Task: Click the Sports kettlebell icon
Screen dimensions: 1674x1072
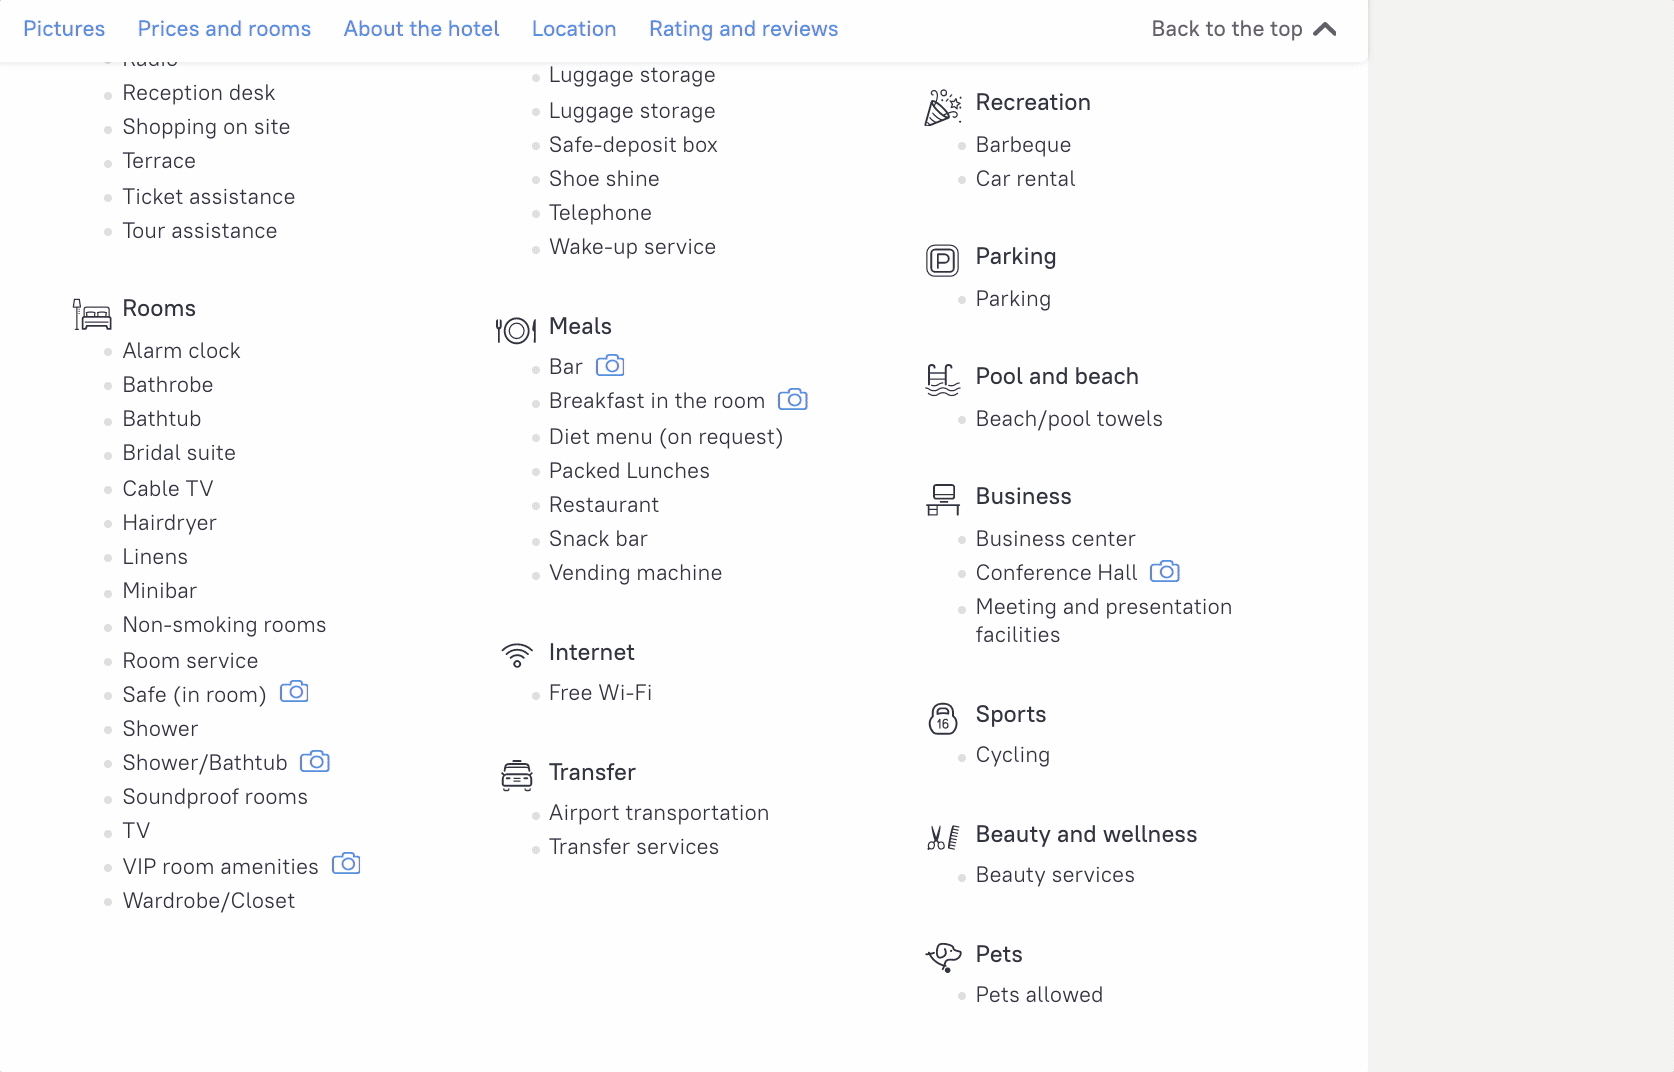Action: tap(943, 719)
